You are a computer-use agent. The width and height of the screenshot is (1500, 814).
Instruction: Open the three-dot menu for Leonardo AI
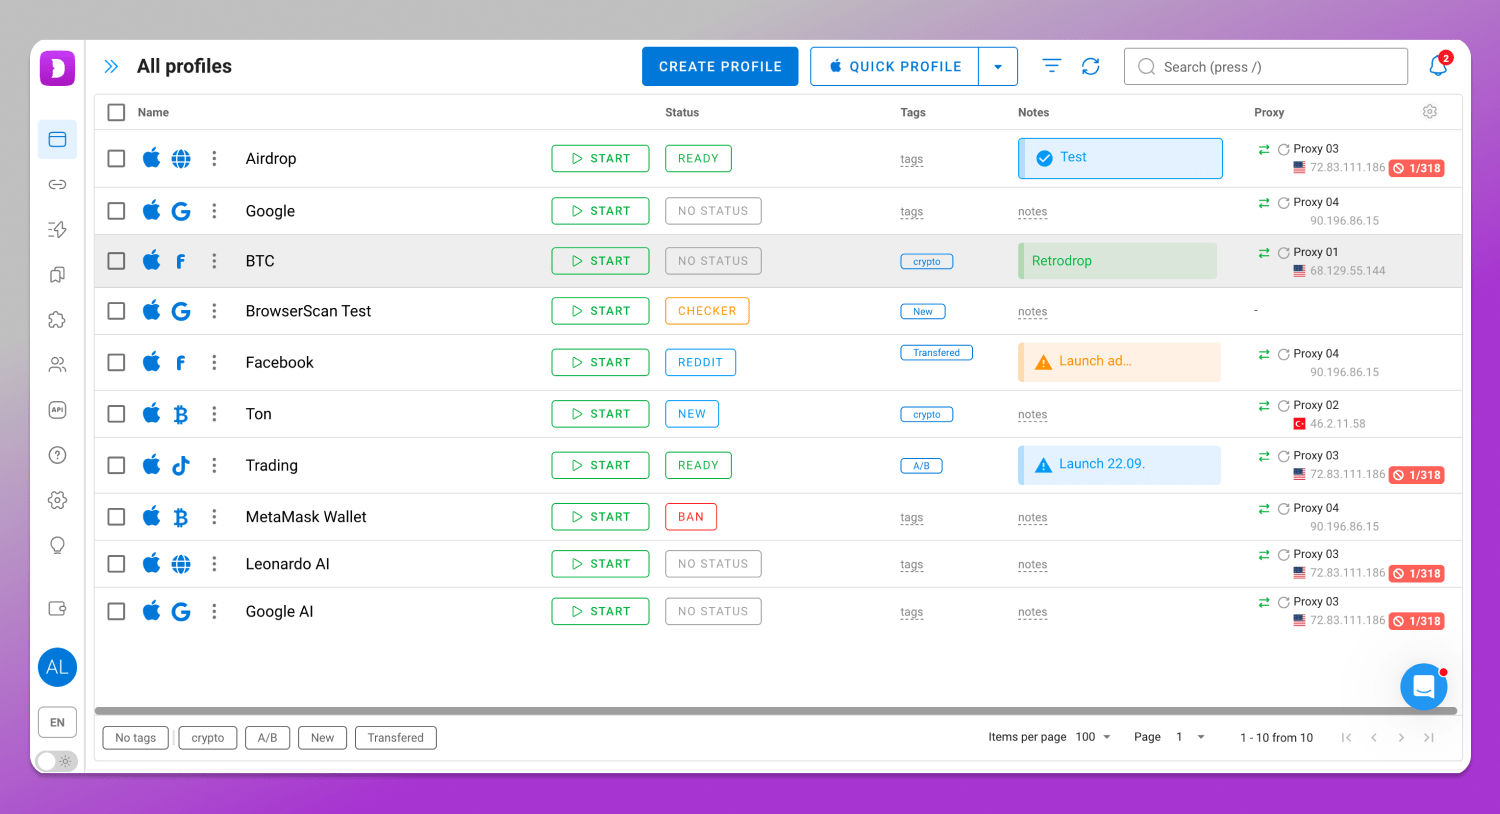pos(214,564)
